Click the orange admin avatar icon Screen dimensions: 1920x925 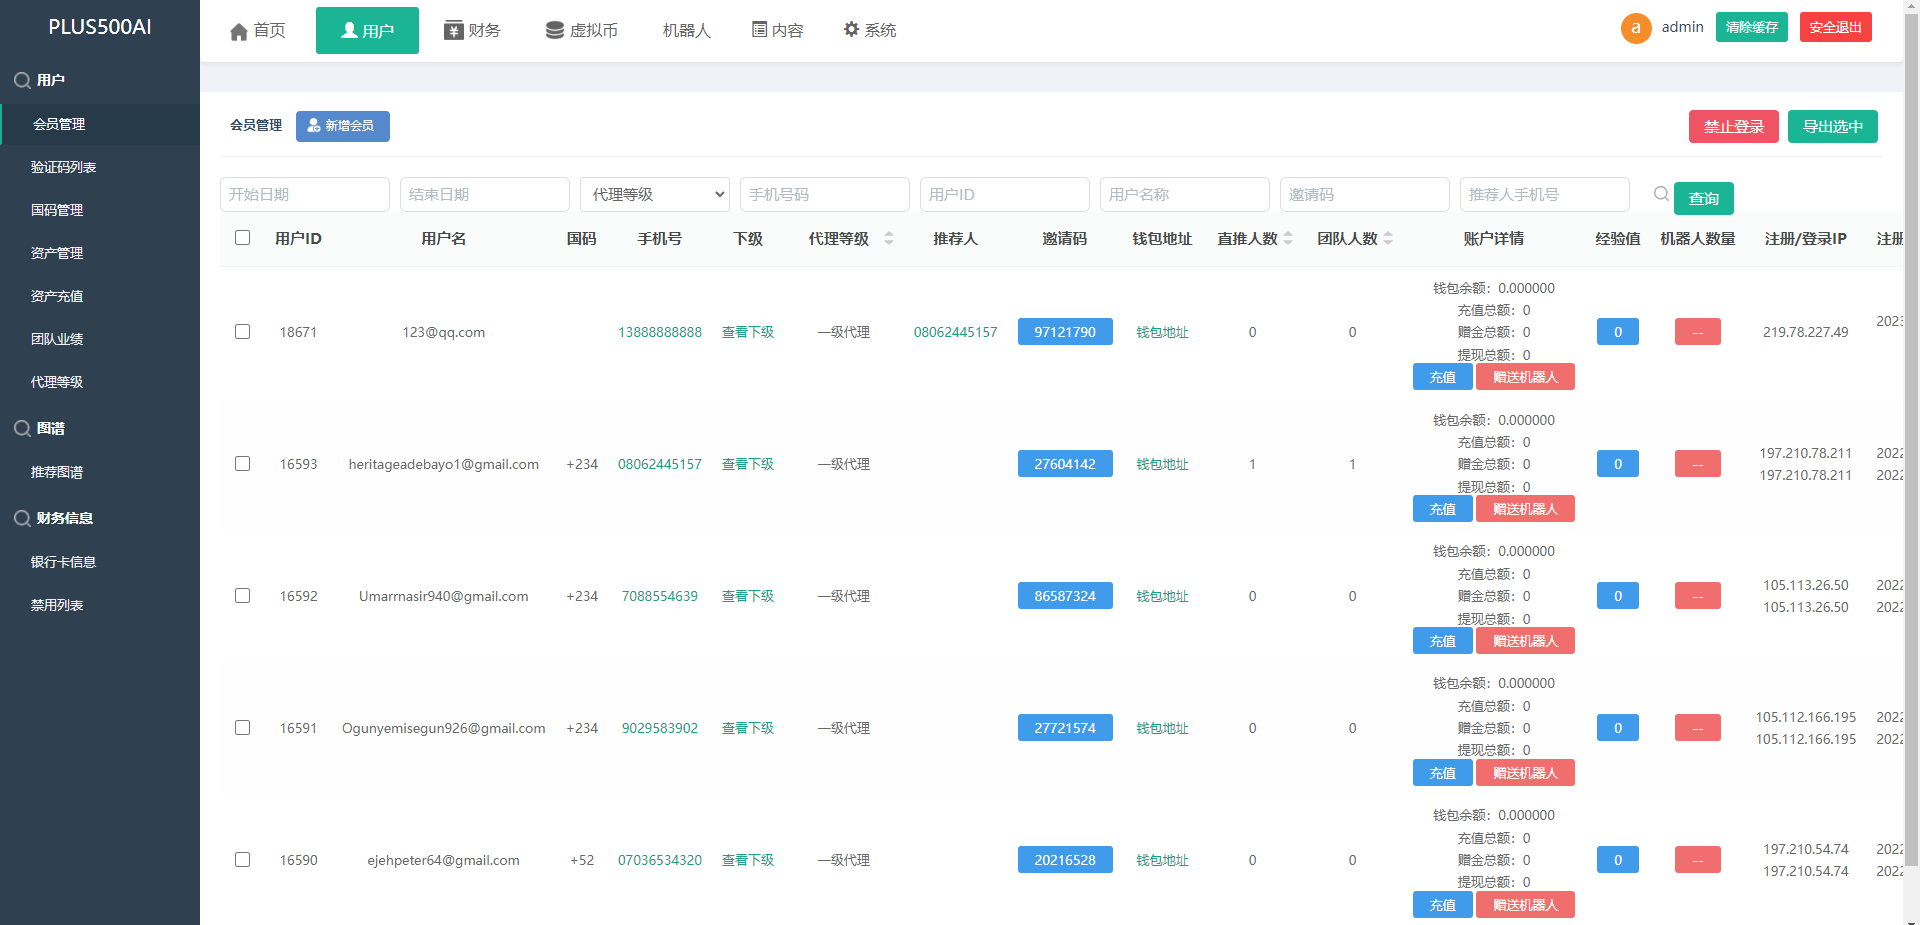[1635, 28]
